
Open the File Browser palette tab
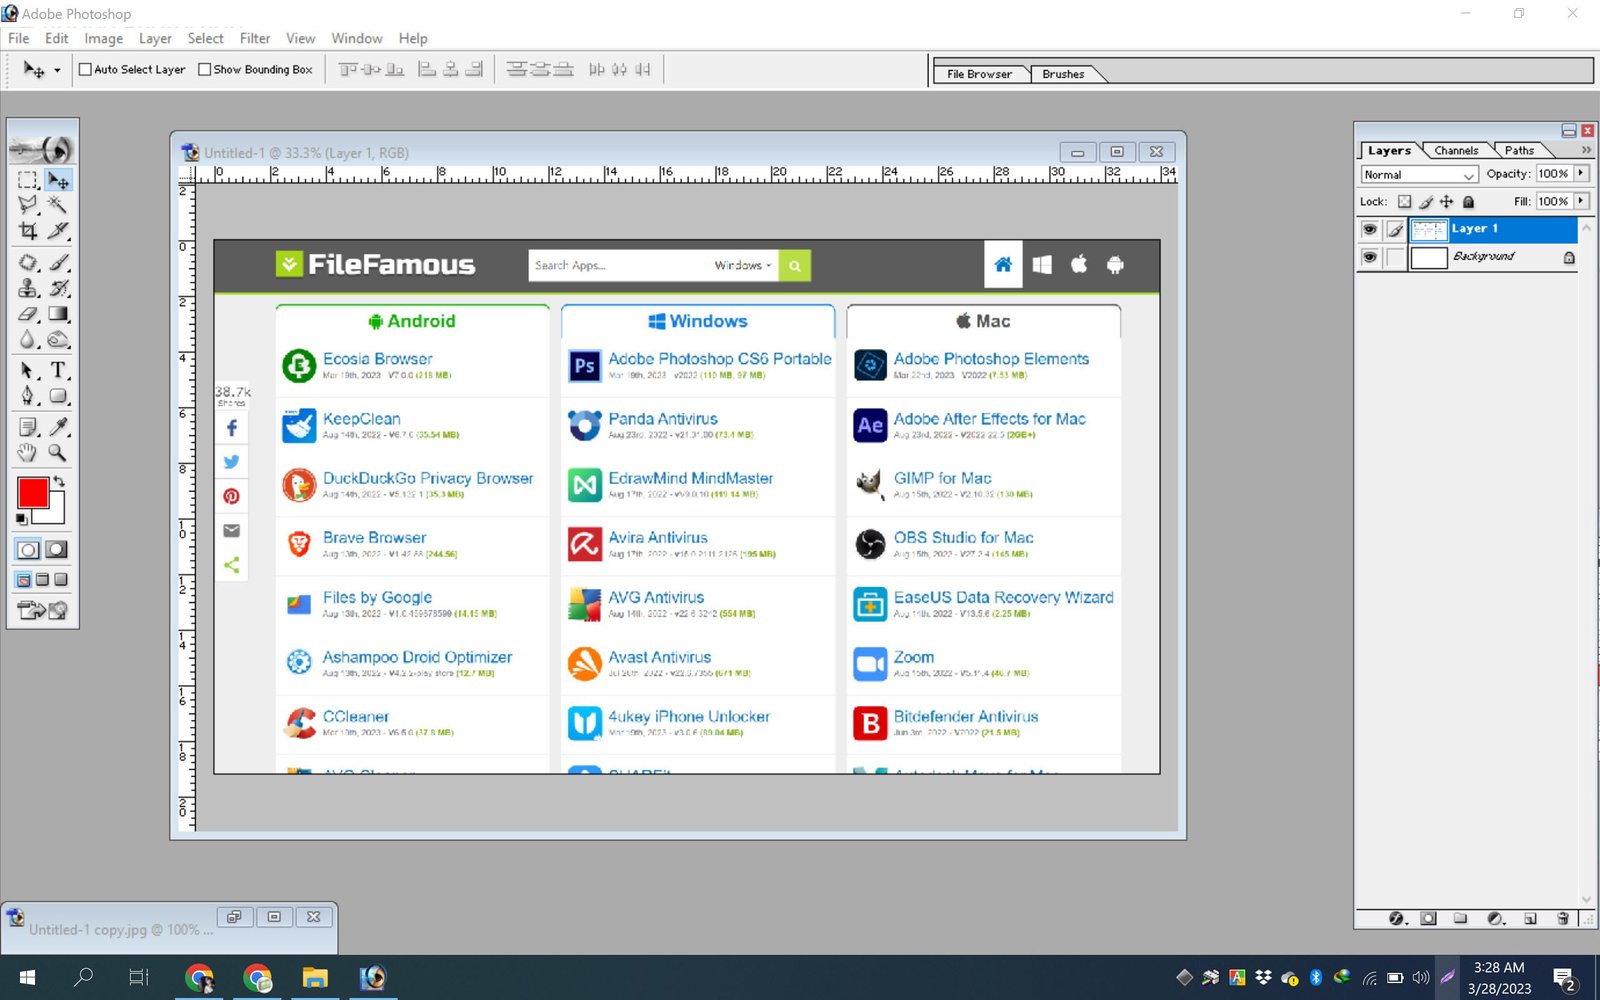click(x=979, y=74)
